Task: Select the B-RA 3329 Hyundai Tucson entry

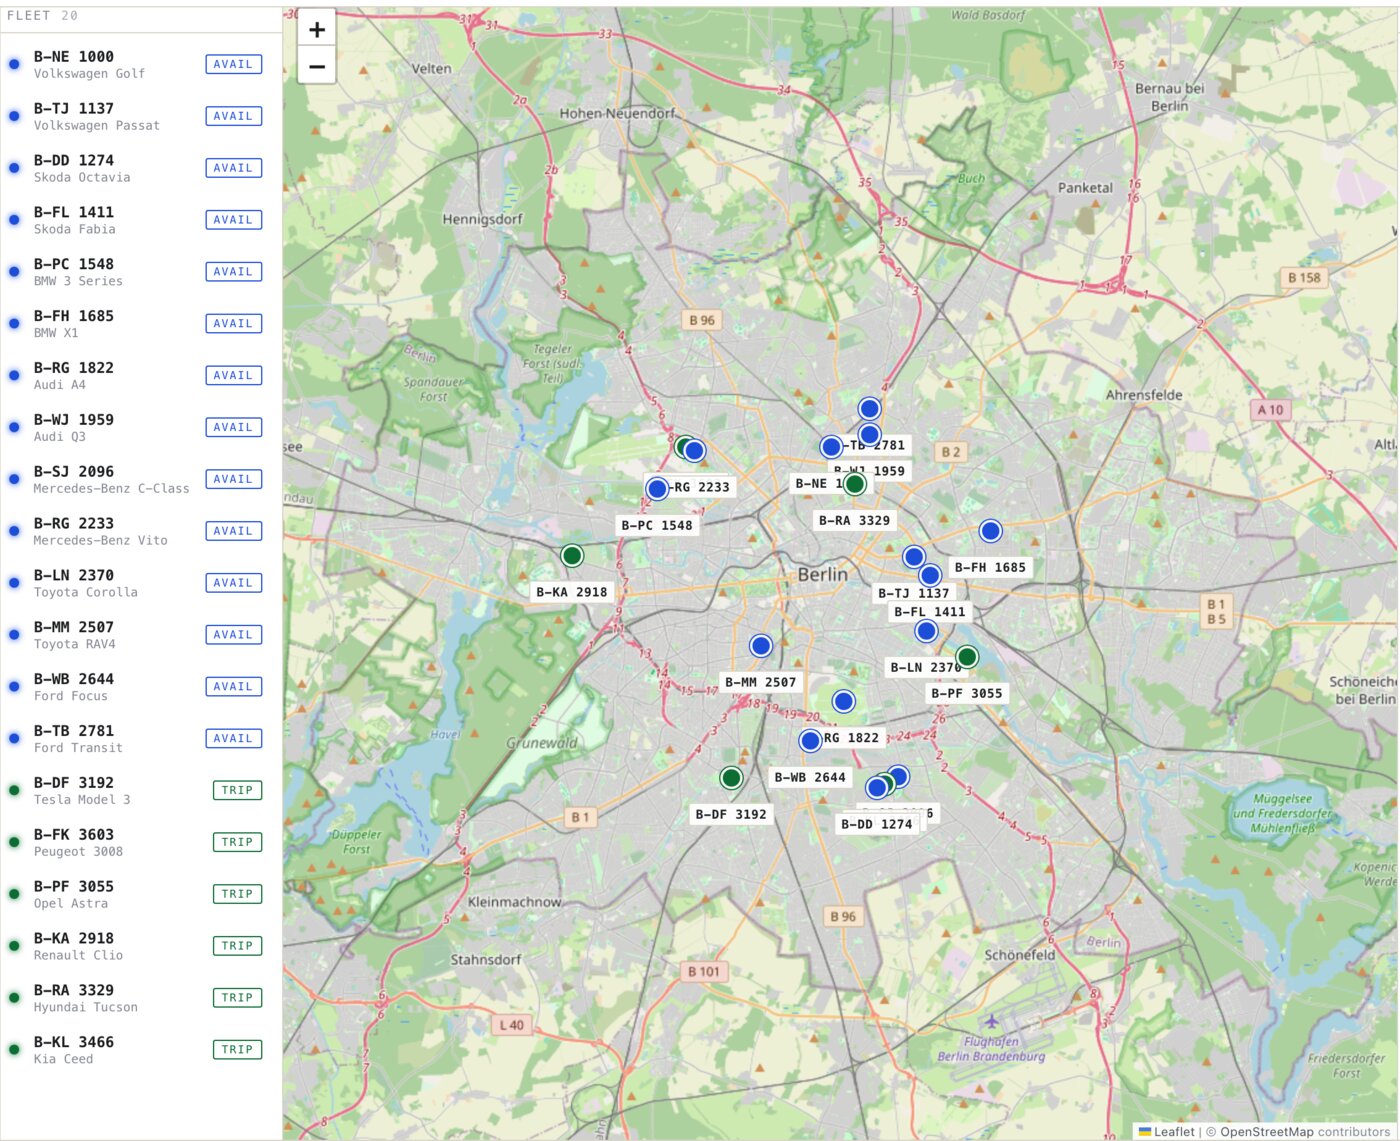Action: 141,998
